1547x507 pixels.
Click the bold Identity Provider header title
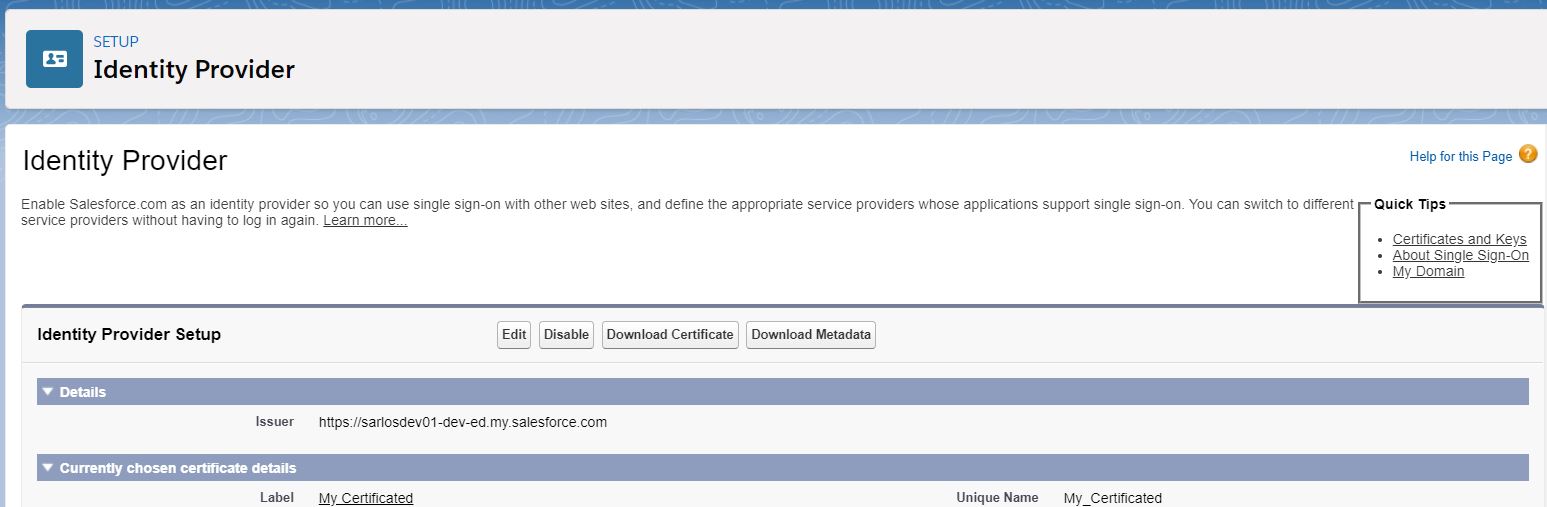[194, 70]
